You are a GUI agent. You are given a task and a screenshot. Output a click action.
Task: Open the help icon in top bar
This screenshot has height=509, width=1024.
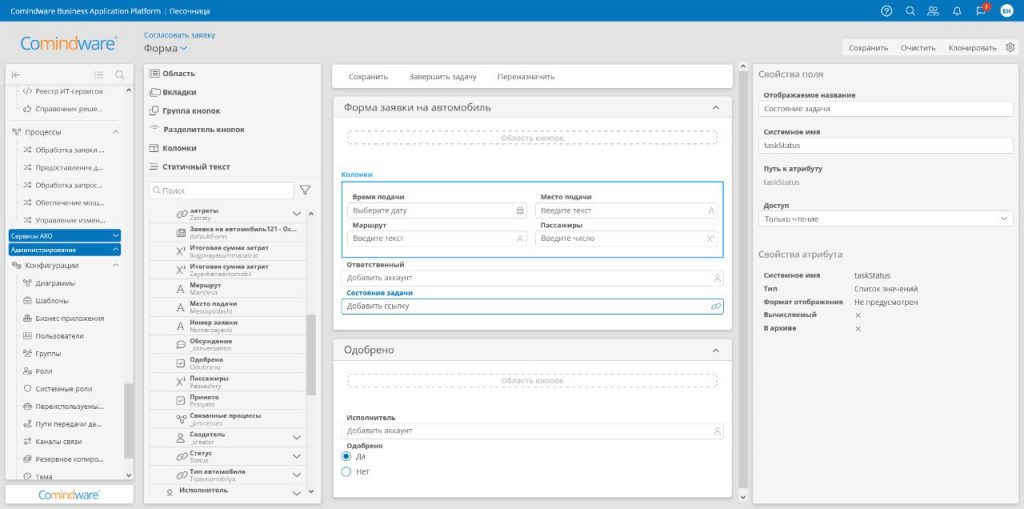886,10
